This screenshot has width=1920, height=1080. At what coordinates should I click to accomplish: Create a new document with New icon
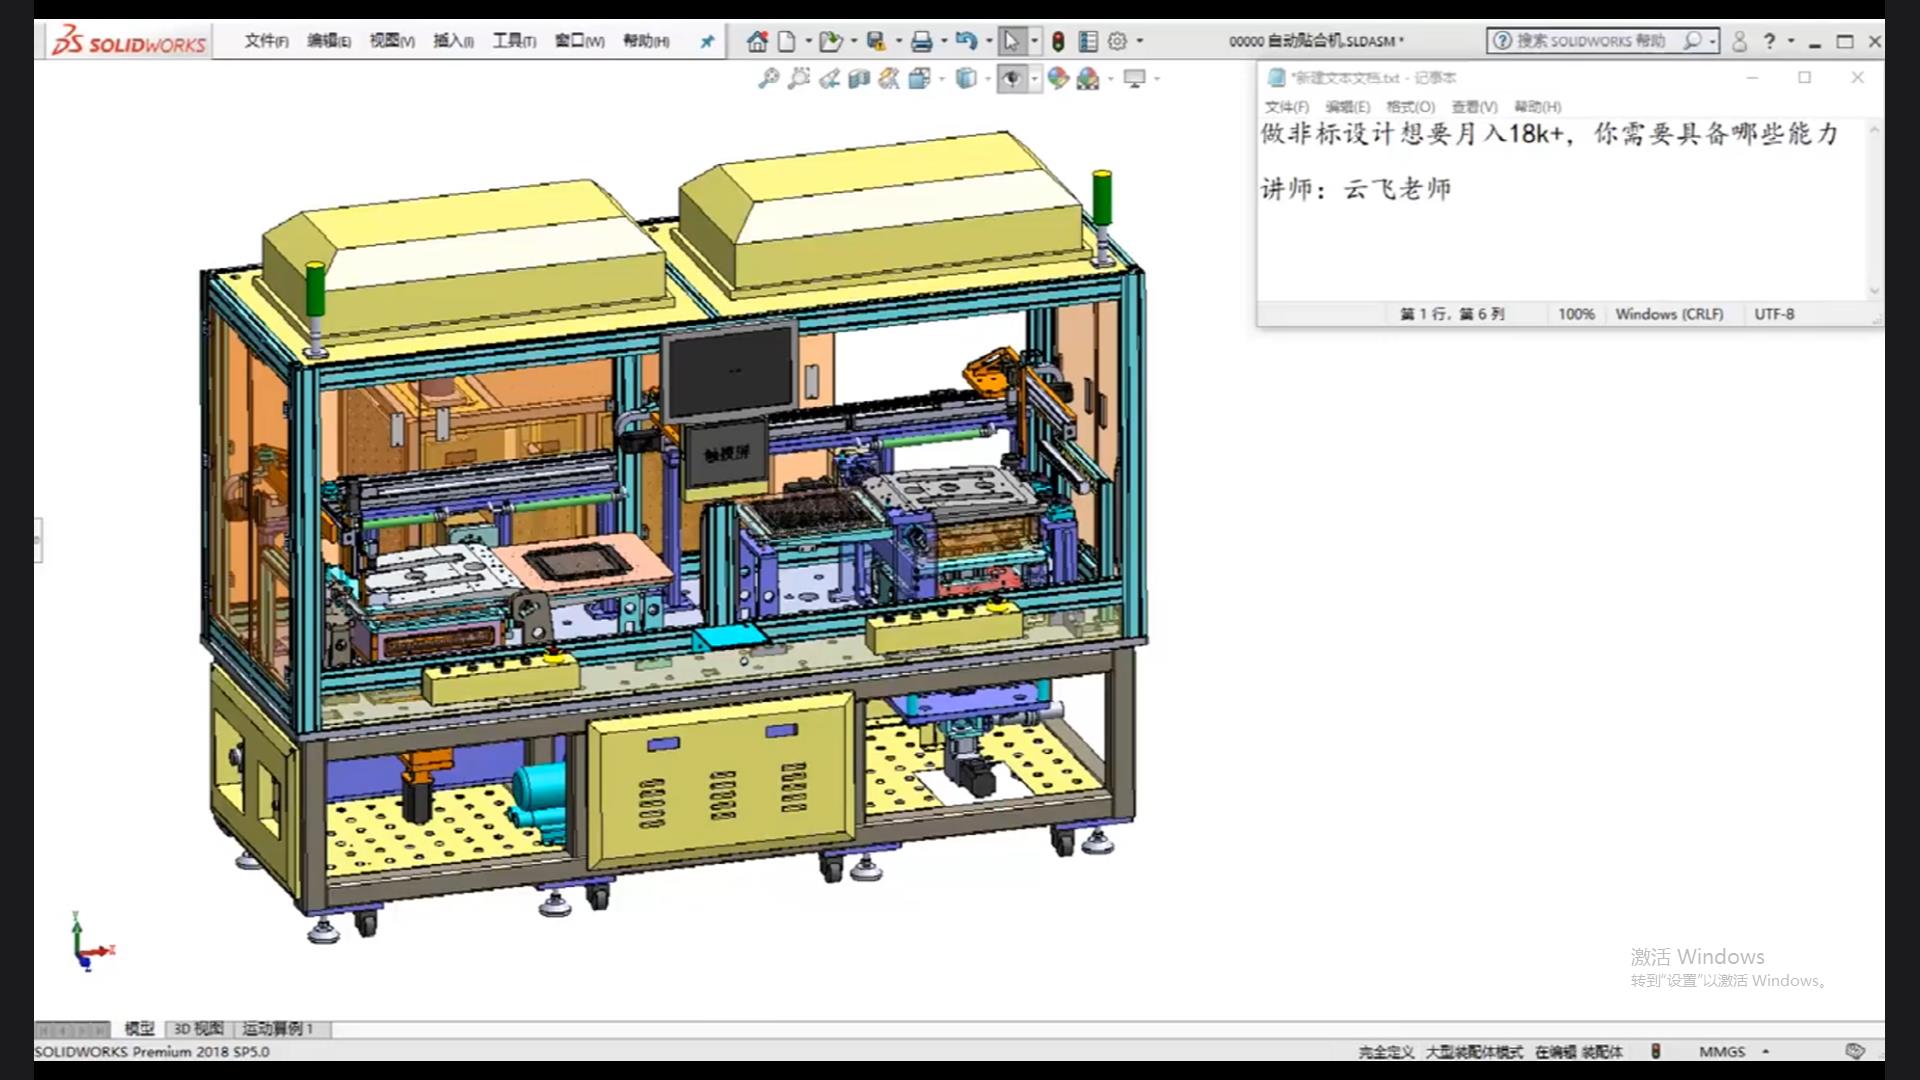point(787,41)
